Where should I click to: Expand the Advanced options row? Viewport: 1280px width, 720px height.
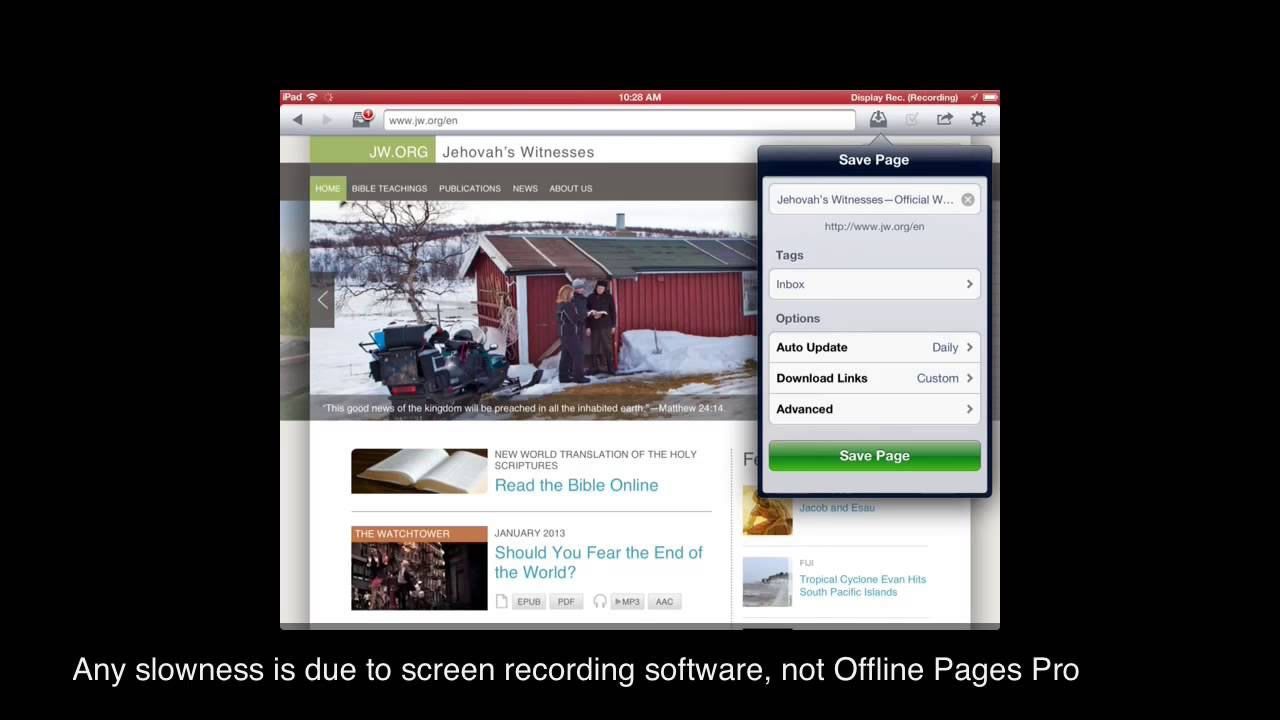pos(875,409)
